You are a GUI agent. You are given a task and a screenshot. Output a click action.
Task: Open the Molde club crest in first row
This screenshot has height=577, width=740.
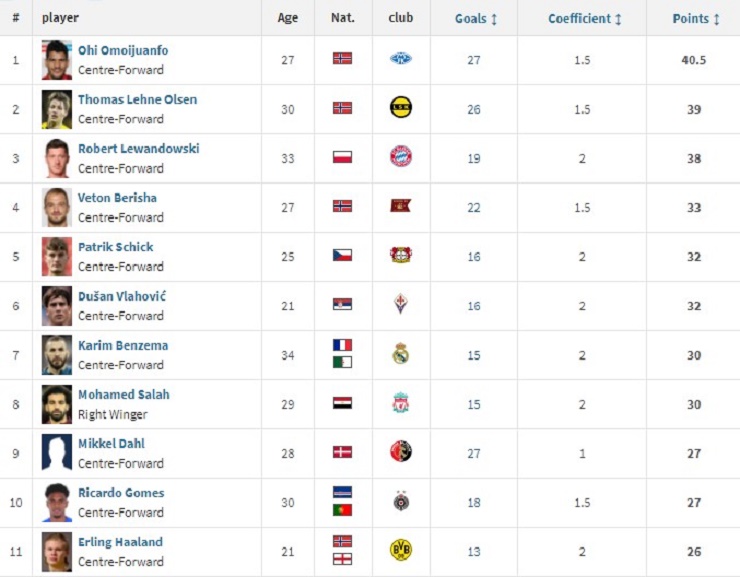[401, 59]
